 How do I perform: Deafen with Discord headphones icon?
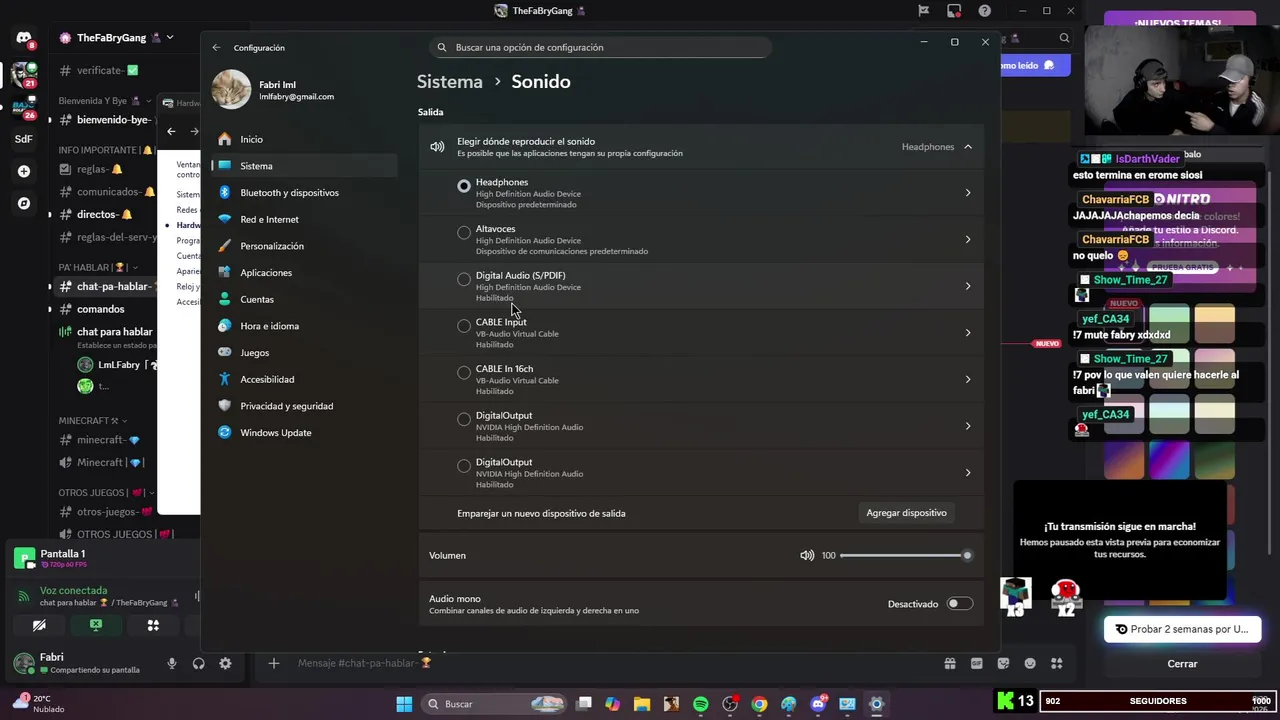coord(198,663)
